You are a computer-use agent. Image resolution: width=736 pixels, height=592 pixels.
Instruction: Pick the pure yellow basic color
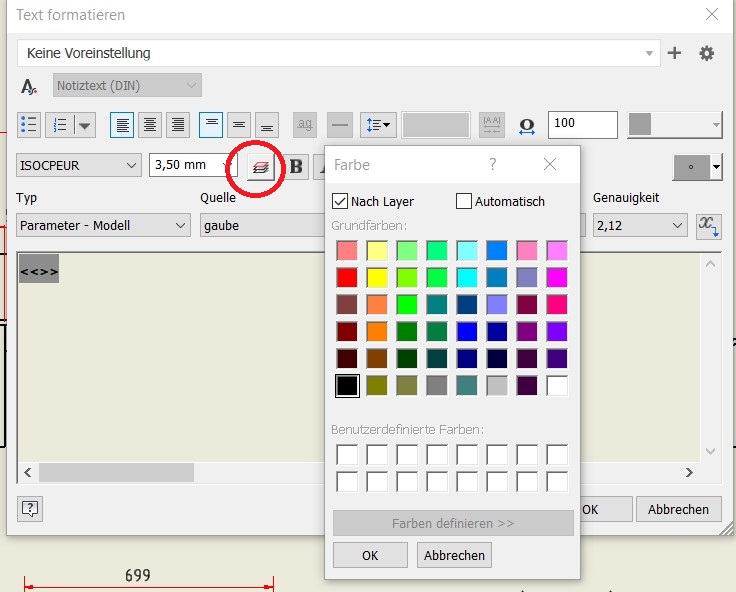coord(377,277)
